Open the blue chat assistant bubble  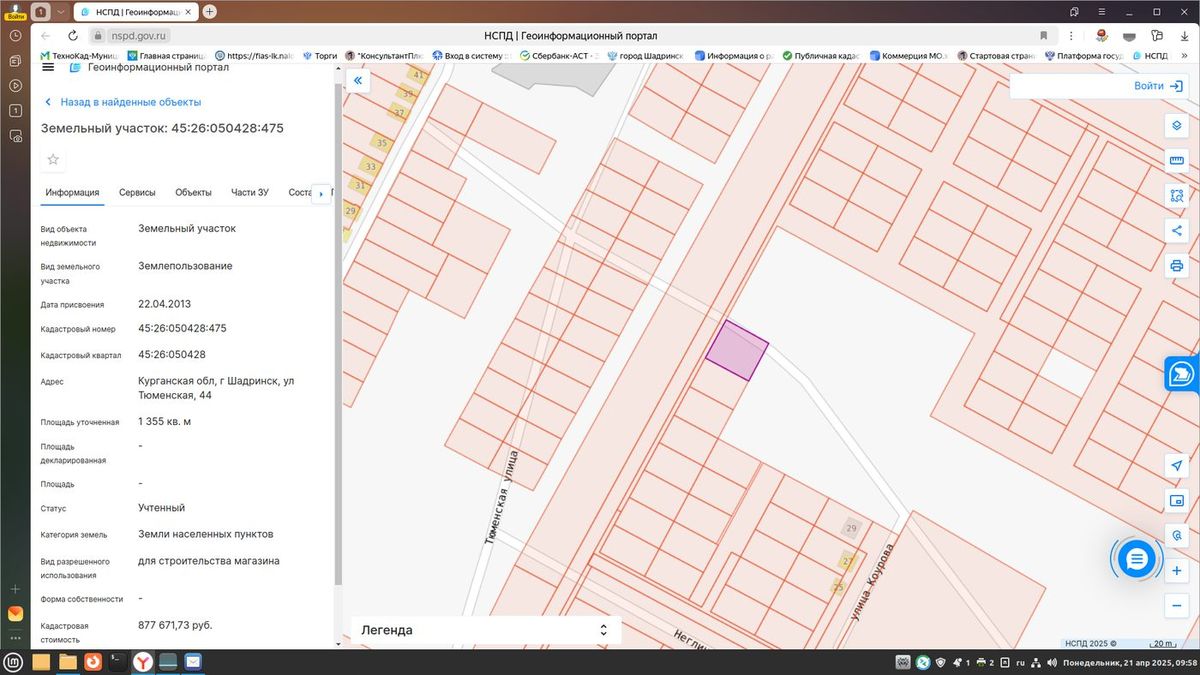1136,559
